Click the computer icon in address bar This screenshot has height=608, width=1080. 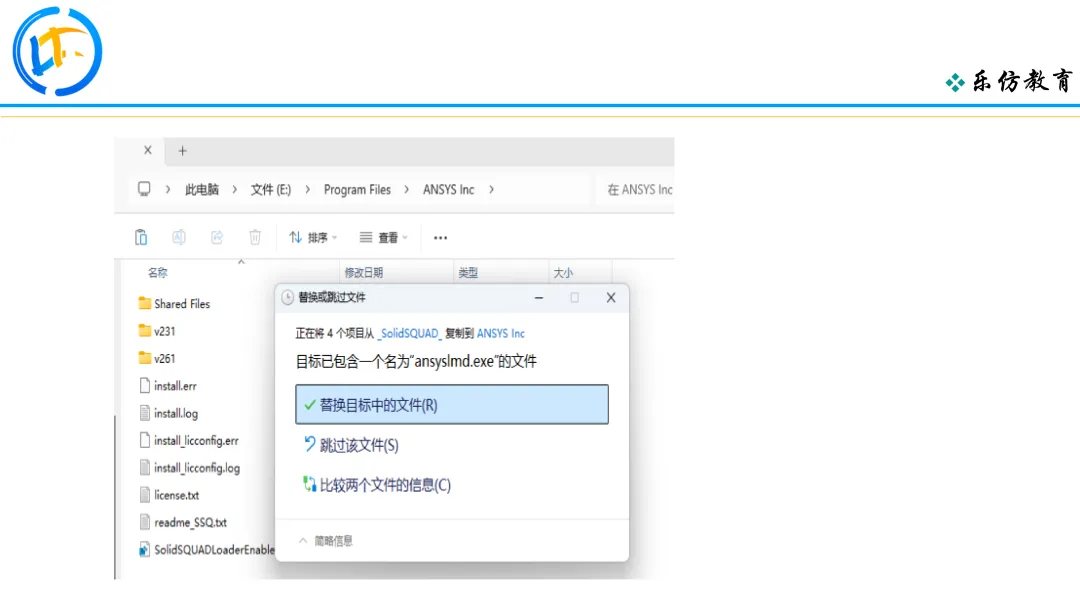144,189
